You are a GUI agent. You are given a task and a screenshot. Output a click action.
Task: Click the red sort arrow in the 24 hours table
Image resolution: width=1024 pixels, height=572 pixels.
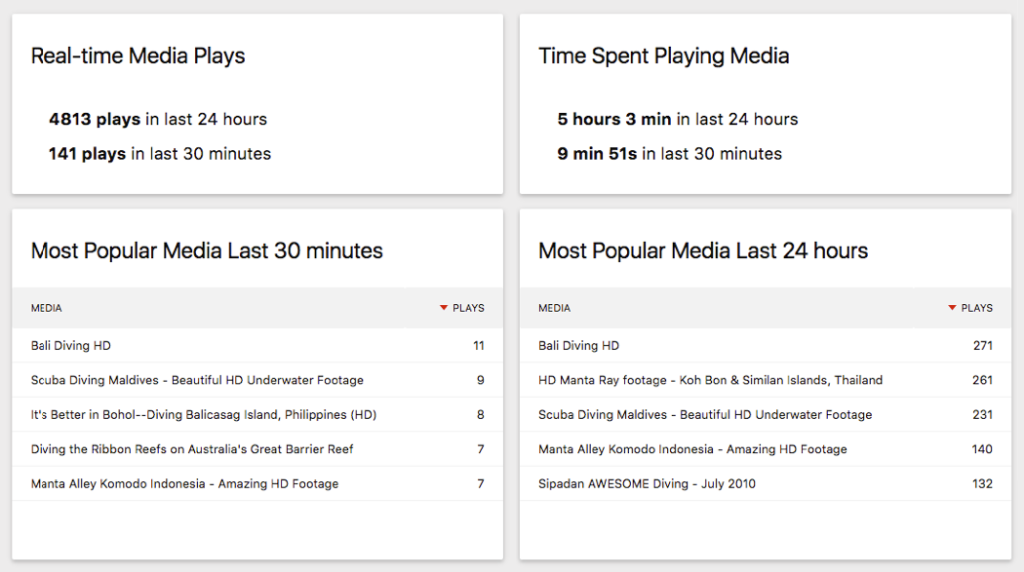pyautogui.click(x=952, y=308)
